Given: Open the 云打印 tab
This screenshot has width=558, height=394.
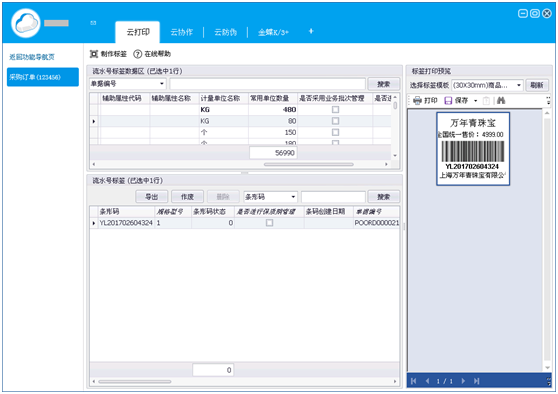Looking at the screenshot, I should tap(138, 32).
